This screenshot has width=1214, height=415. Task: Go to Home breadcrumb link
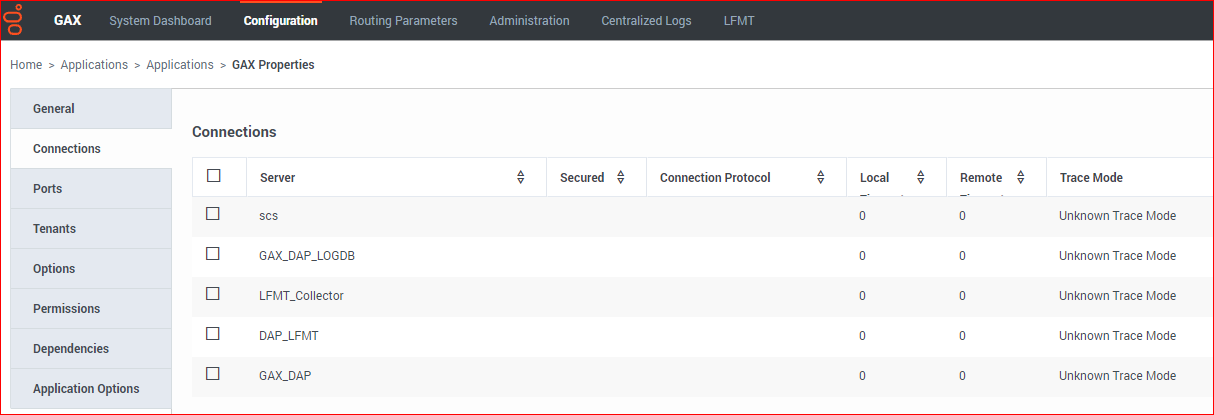26,65
